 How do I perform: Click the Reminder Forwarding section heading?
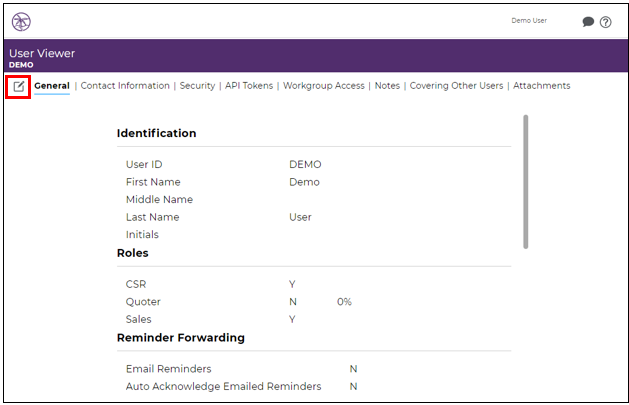(x=181, y=338)
